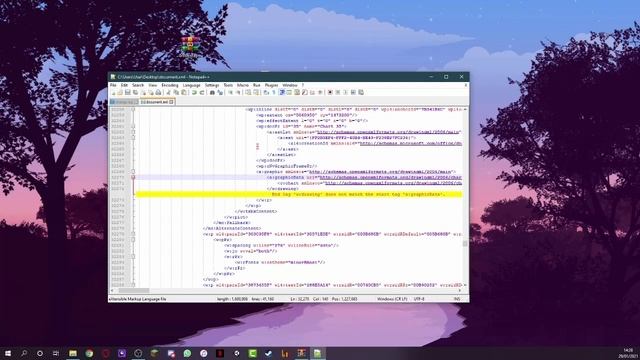Click the vertical scrollbar thumb

[465, 243]
